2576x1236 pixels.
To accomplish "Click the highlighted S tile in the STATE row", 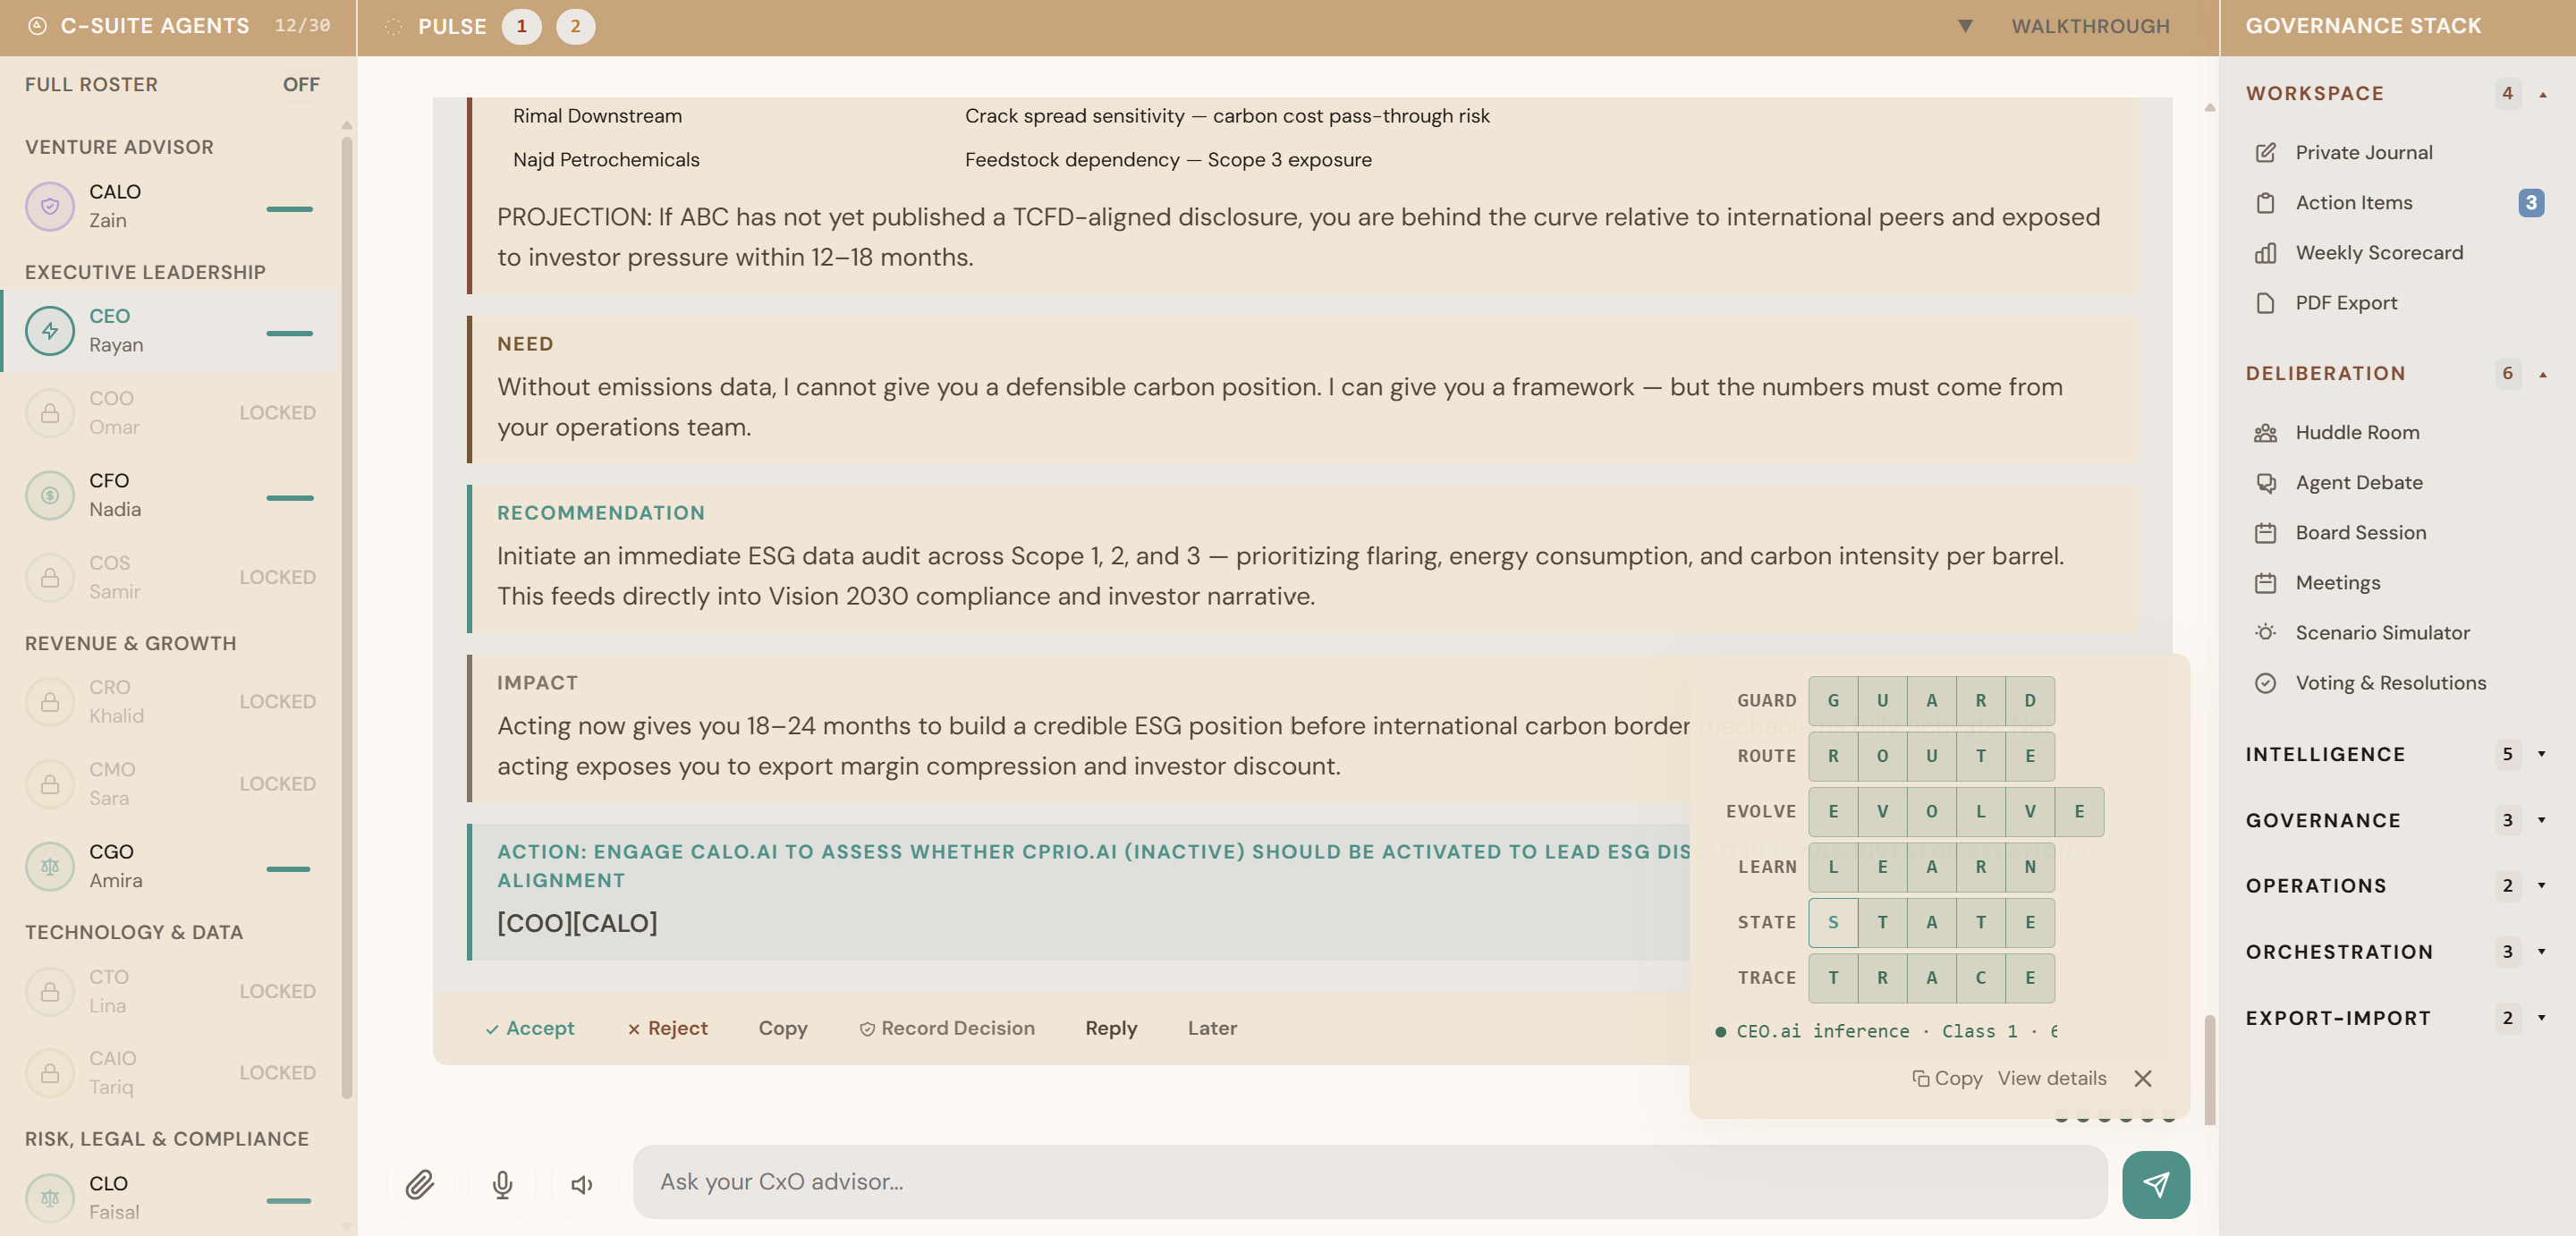I will point(1833,922).
